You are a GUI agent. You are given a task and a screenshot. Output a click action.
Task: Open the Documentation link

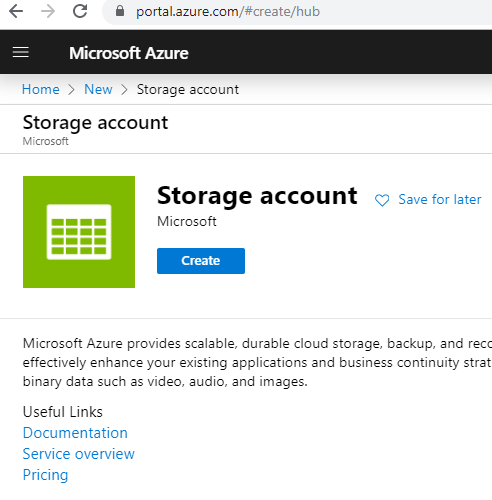click(75, 433)
